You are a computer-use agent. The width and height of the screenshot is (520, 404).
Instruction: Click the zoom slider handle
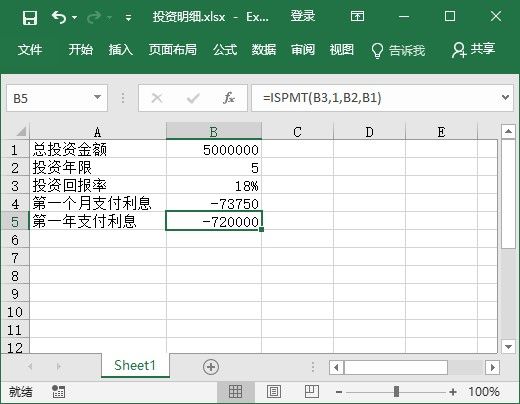tap(396, 391)
